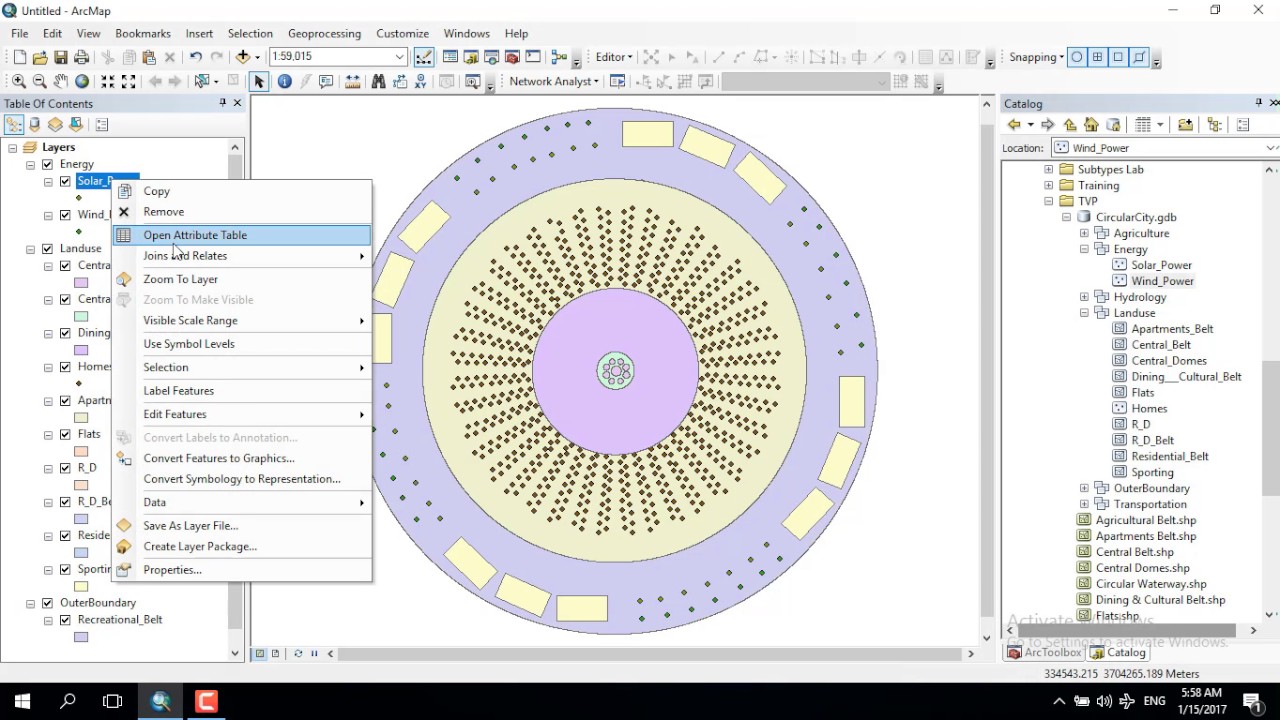This screenshot has width=1280, height=720.
Task: Uncheck the Flats layer checkbox
Action: pyautogui.click(x=65, y=434)
